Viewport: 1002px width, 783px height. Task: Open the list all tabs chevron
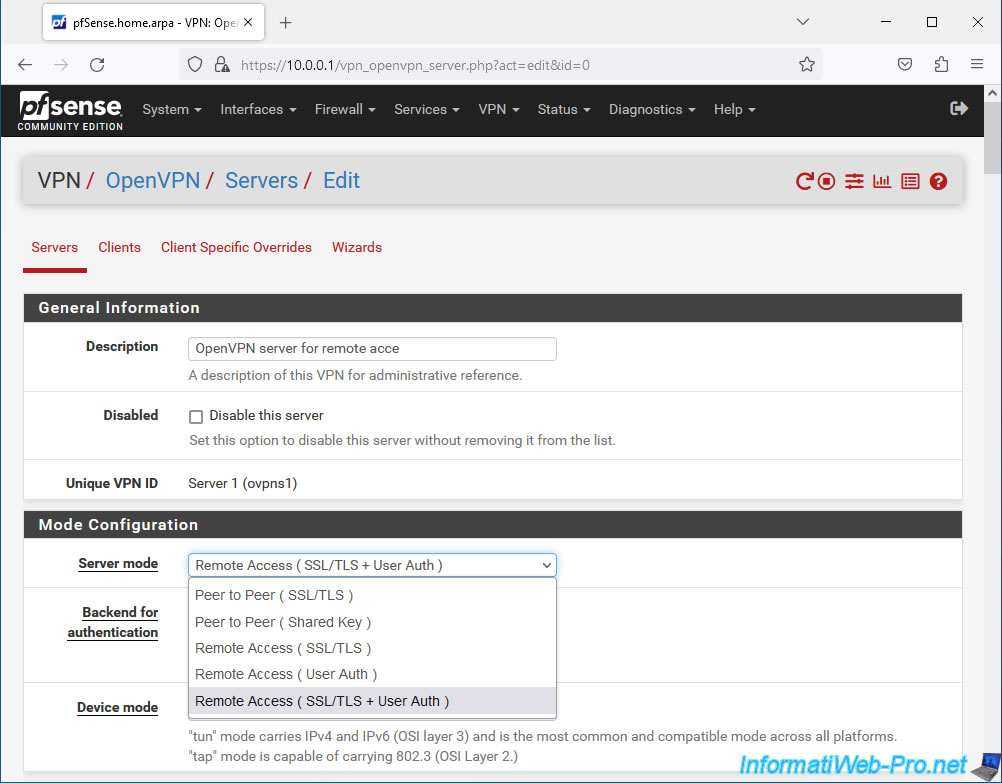(803, 22)
